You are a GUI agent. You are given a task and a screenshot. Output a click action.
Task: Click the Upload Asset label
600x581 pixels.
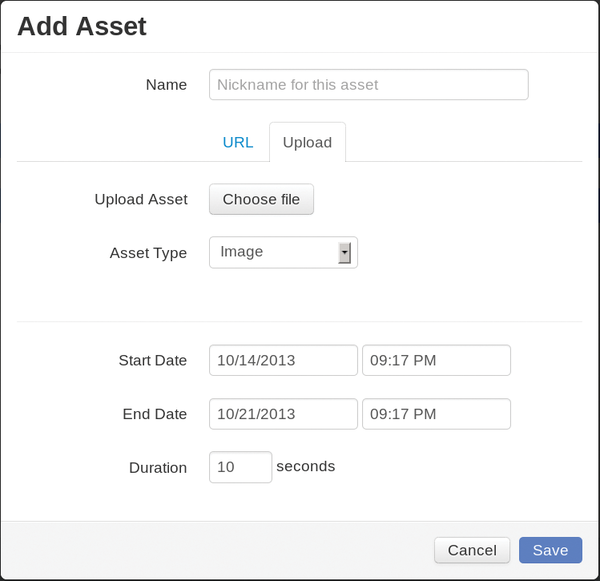141,199
